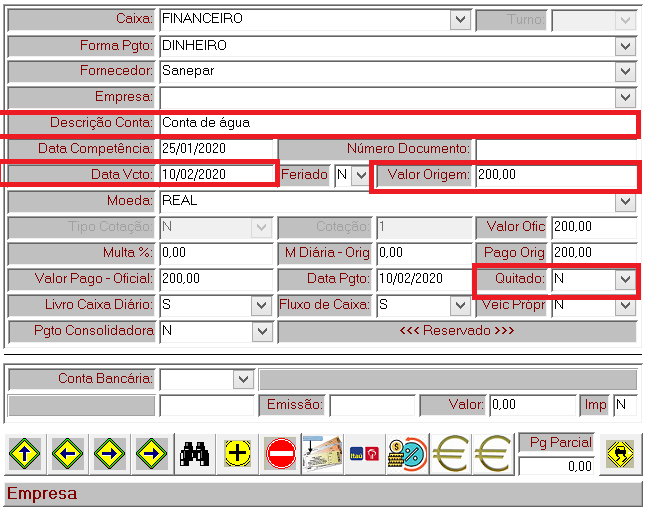Expand the Fornecedor dropdown

click(626, 72)
